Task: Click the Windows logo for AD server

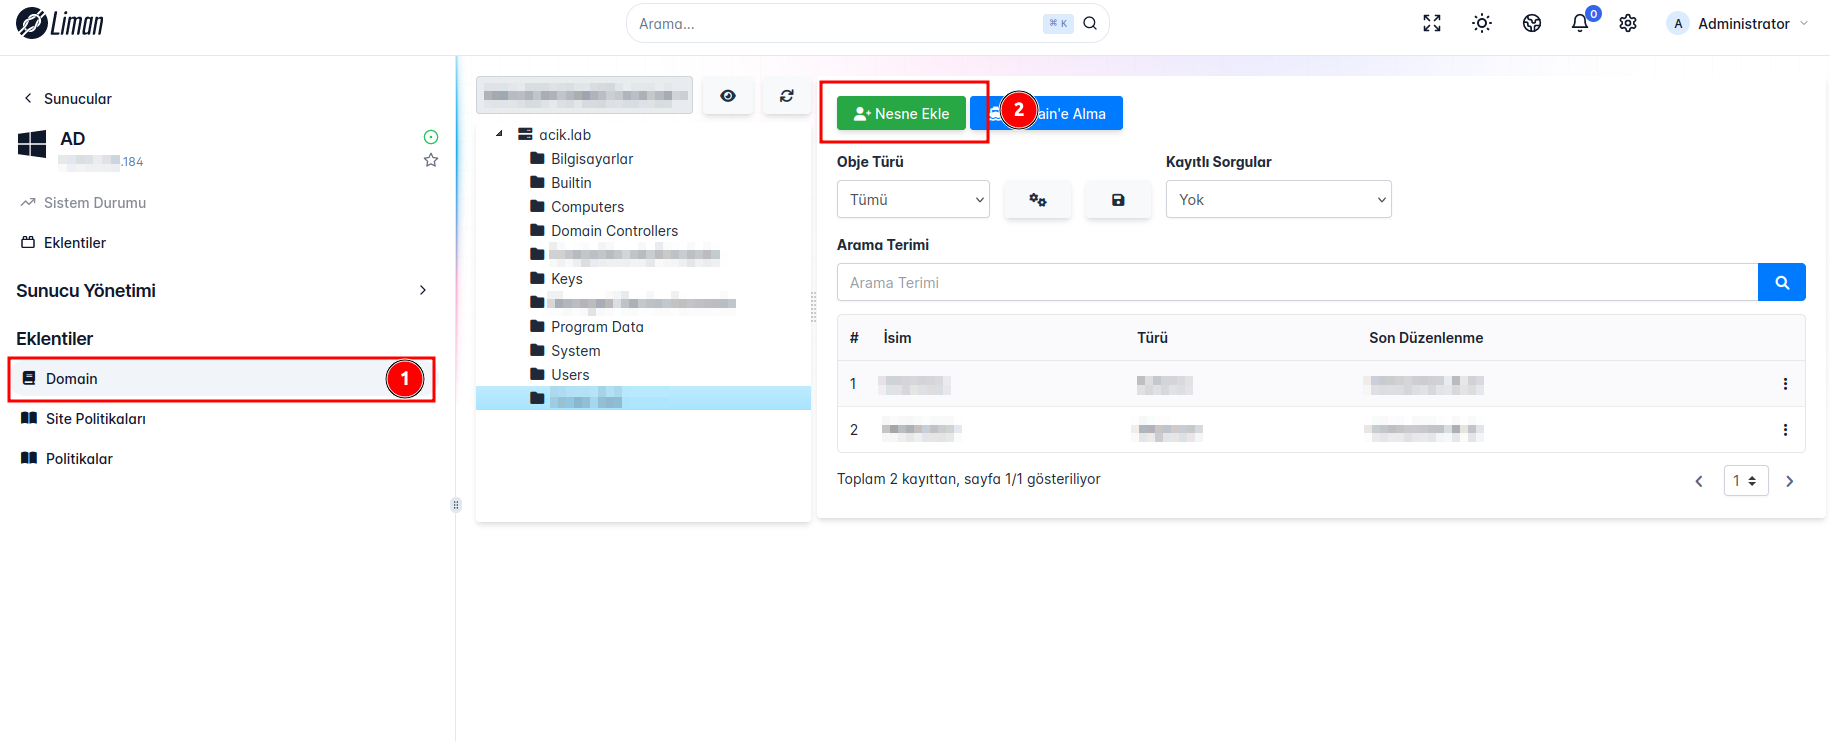Action: (32, 144)
